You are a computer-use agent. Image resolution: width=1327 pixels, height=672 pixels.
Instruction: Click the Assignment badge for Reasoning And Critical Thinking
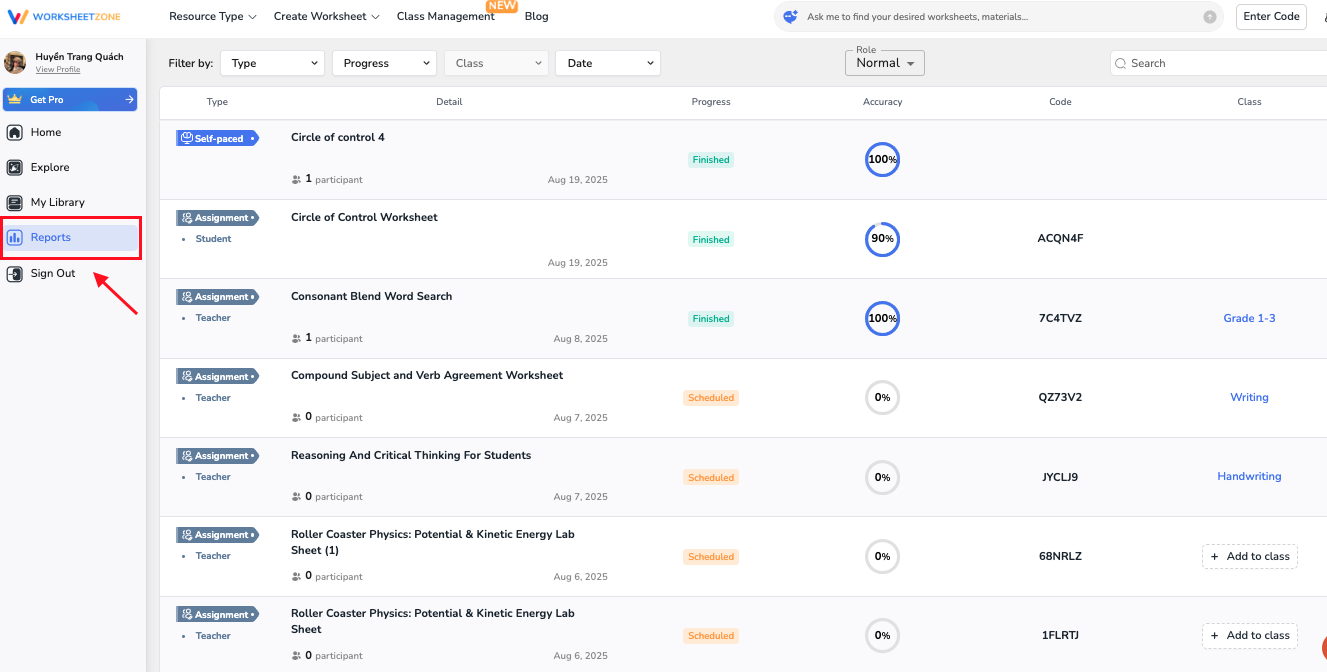pyautogui.click(x=217, y=455)
